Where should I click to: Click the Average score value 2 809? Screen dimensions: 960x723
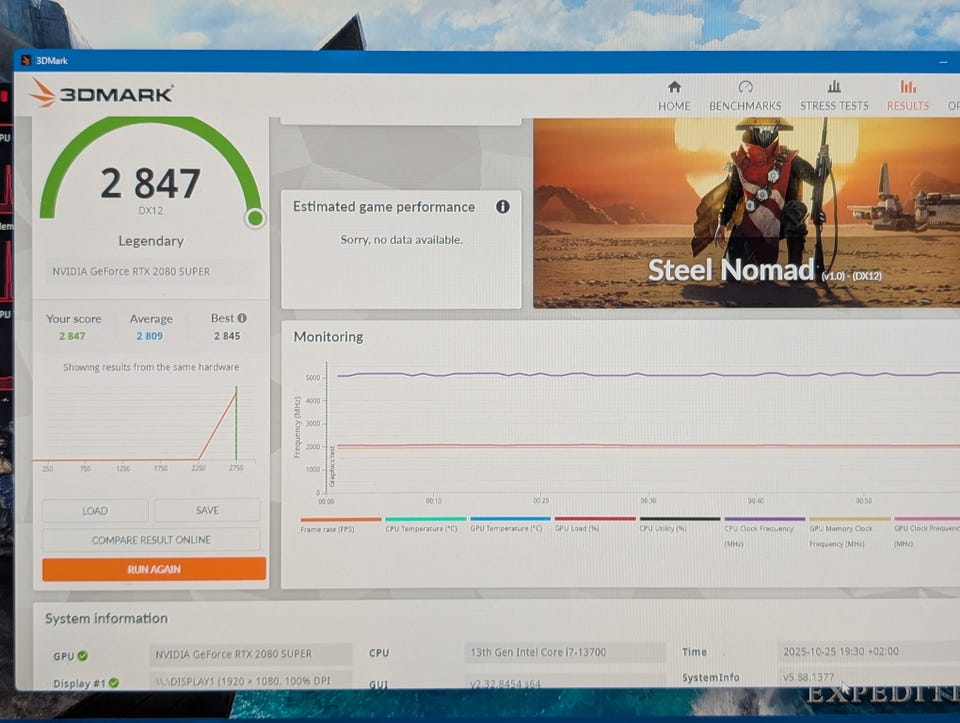149,336
